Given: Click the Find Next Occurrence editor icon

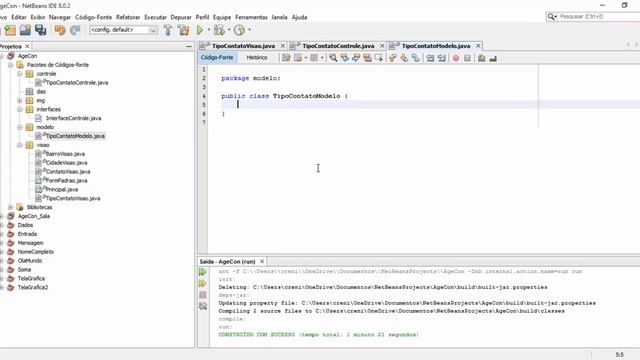Looking at the screenshot, I should tap(356, 58).
